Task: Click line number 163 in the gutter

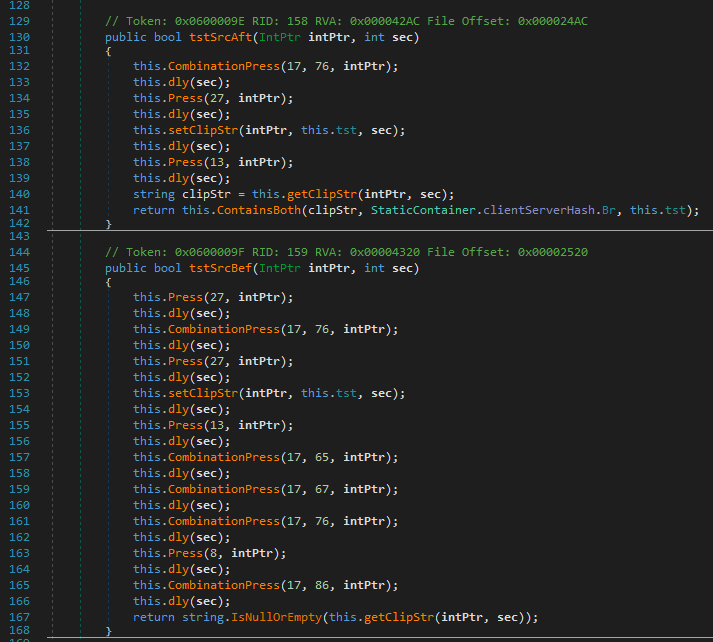Action: (x=20, y=553)
